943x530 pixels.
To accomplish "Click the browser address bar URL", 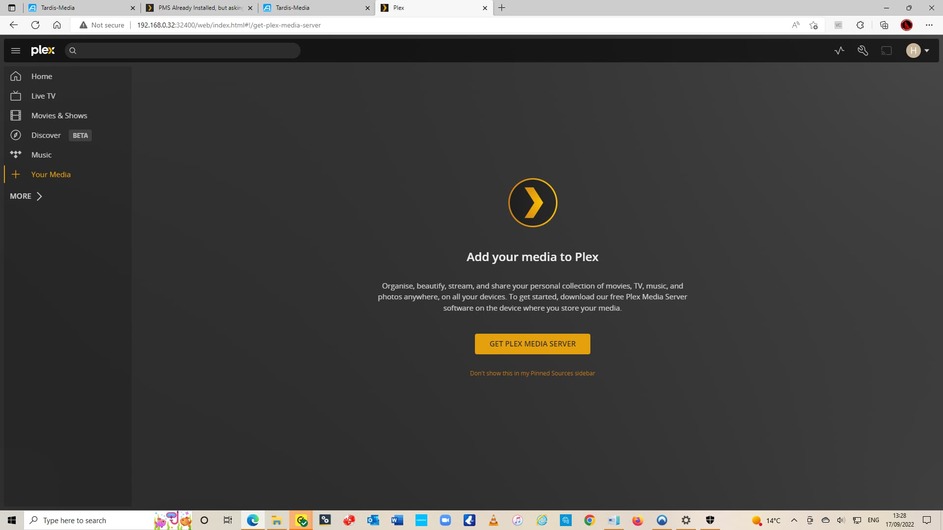I will click(x=229, y=25).
